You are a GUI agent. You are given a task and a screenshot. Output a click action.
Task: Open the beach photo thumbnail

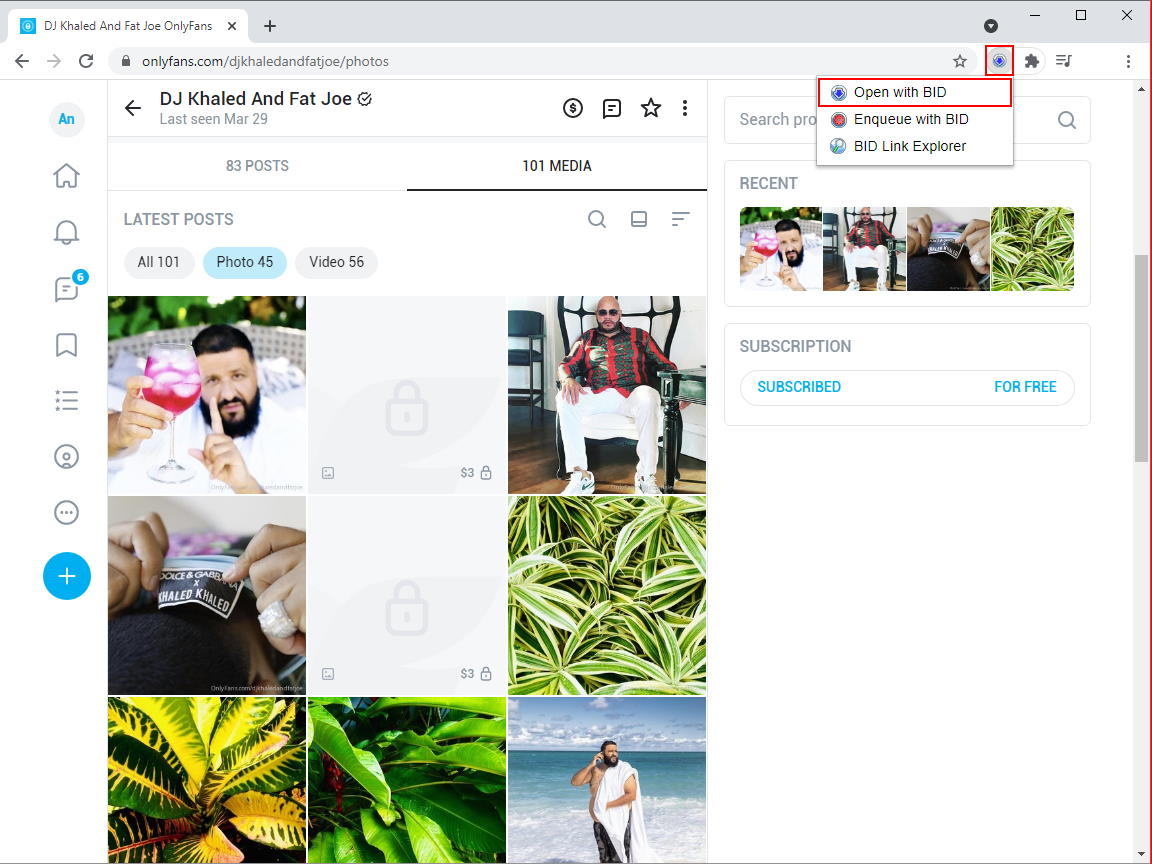tap(606, 780)
